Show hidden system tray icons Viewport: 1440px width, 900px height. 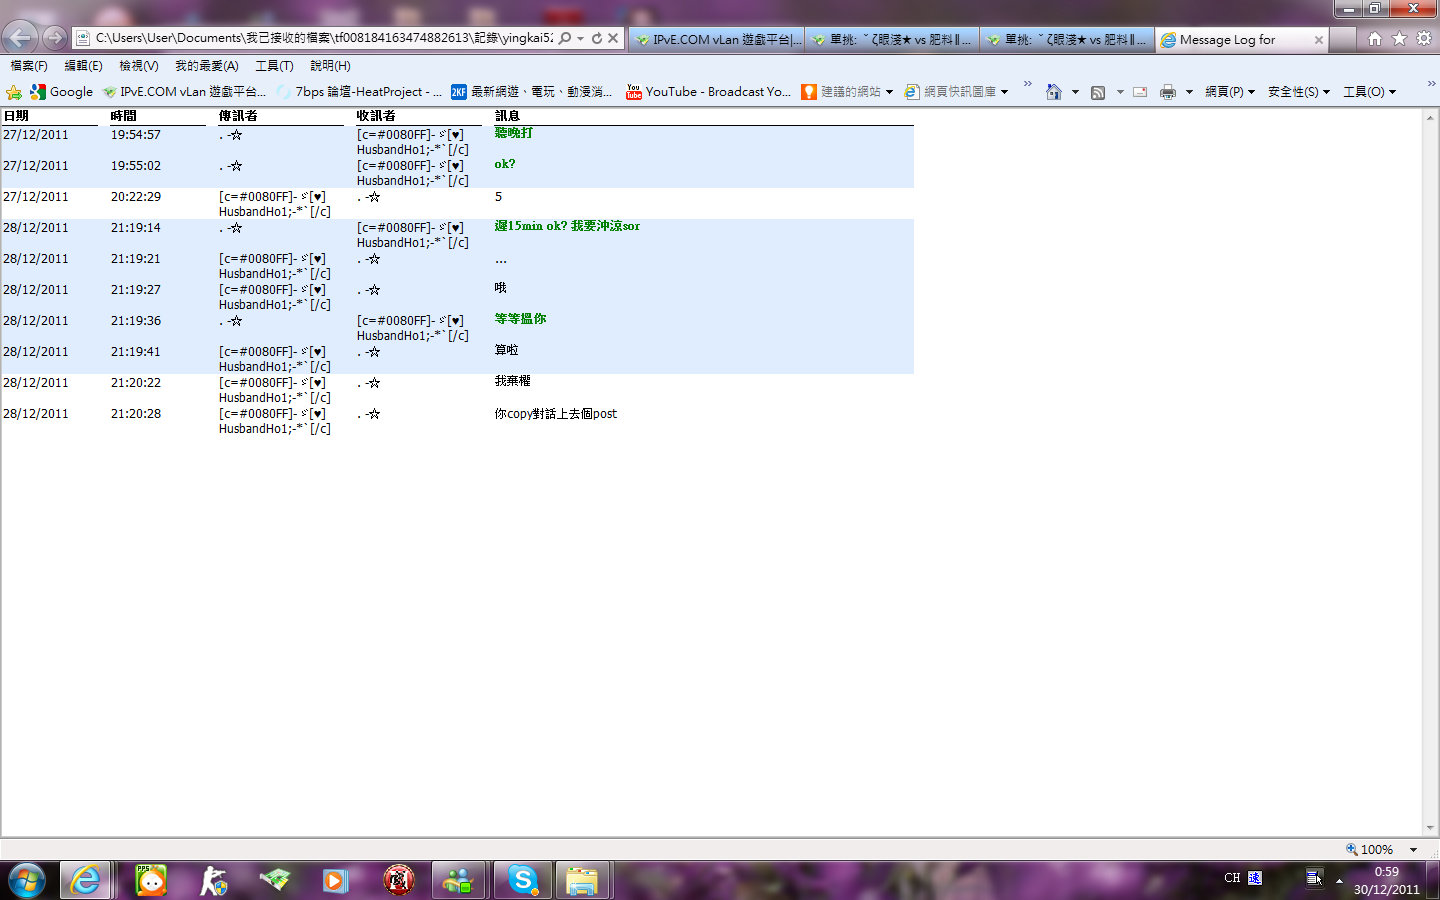pos(1339,880)
